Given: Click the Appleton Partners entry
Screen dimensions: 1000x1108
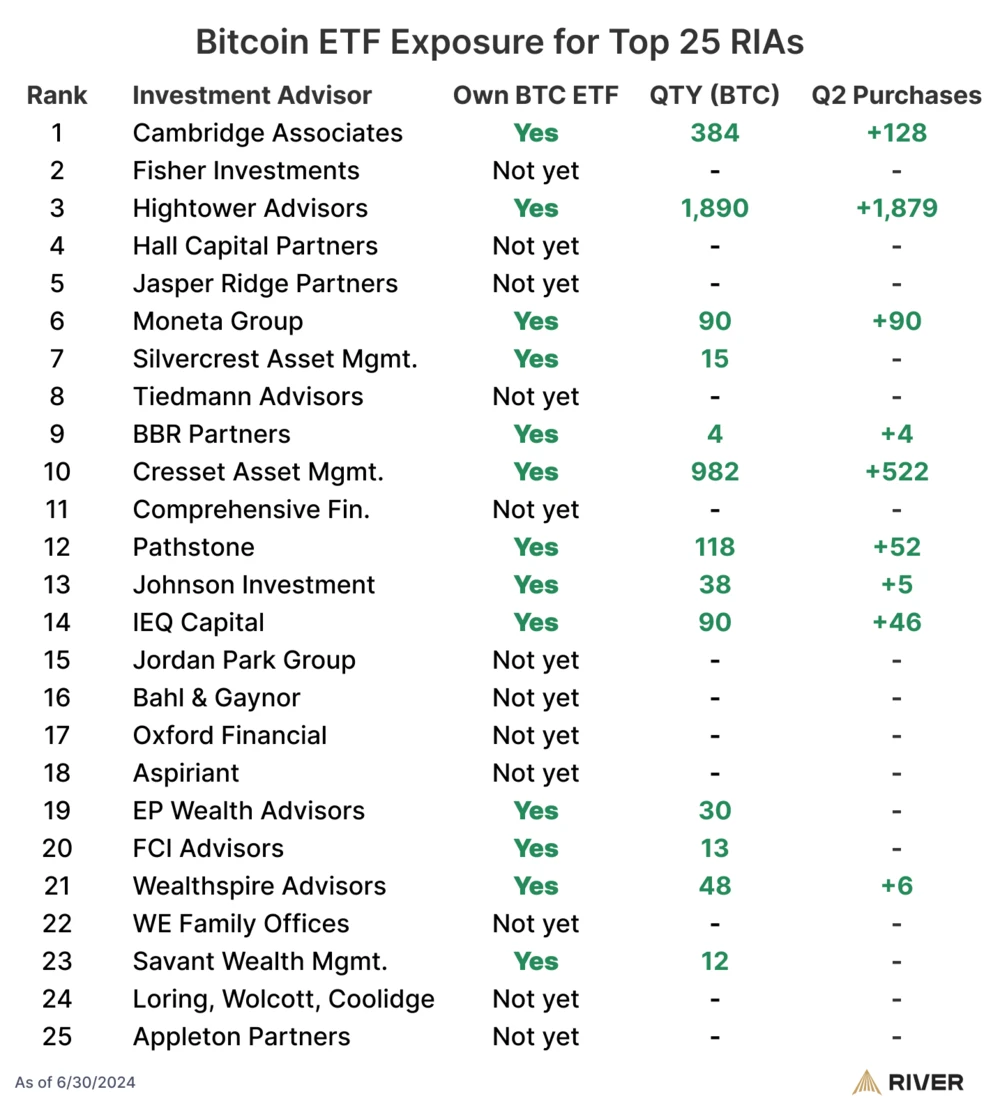Looking at the screenshot, I should 242,1037.
